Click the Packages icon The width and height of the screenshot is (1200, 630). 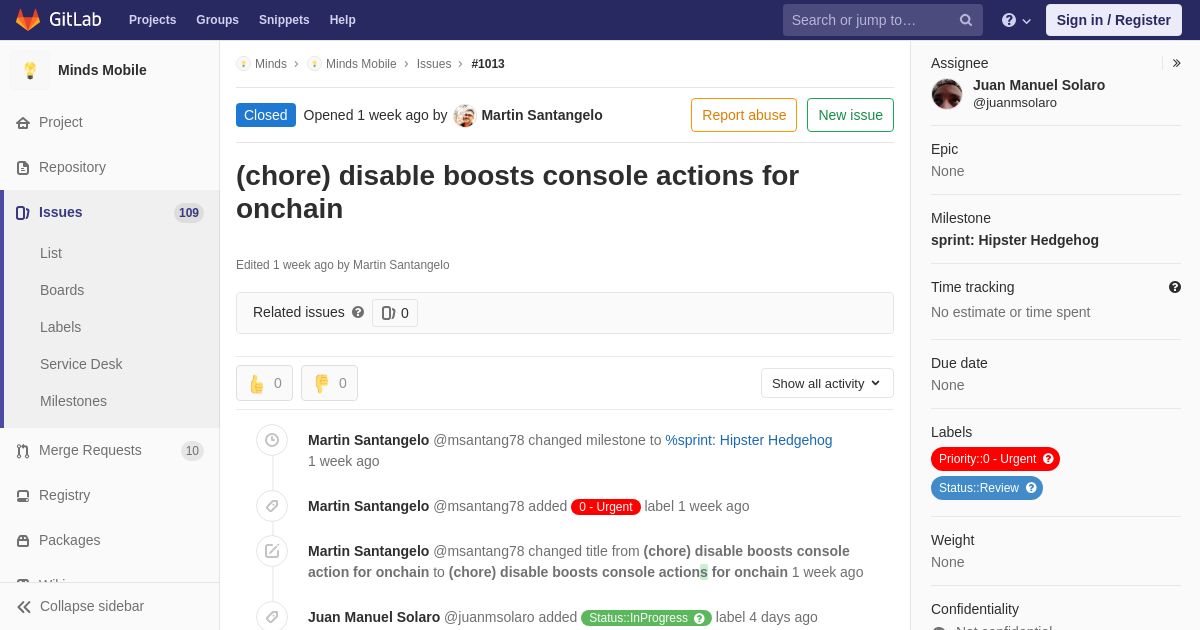23,541
